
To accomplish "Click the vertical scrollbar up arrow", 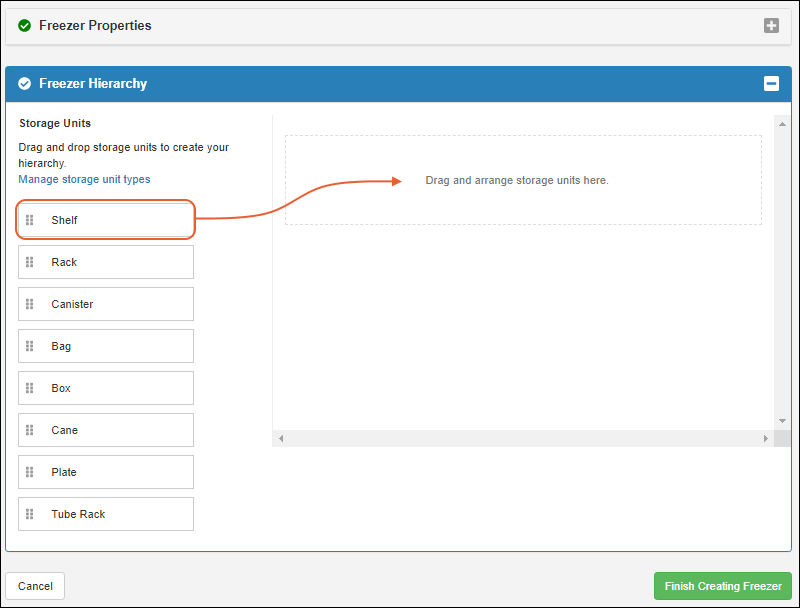I will tap(781, 123).
